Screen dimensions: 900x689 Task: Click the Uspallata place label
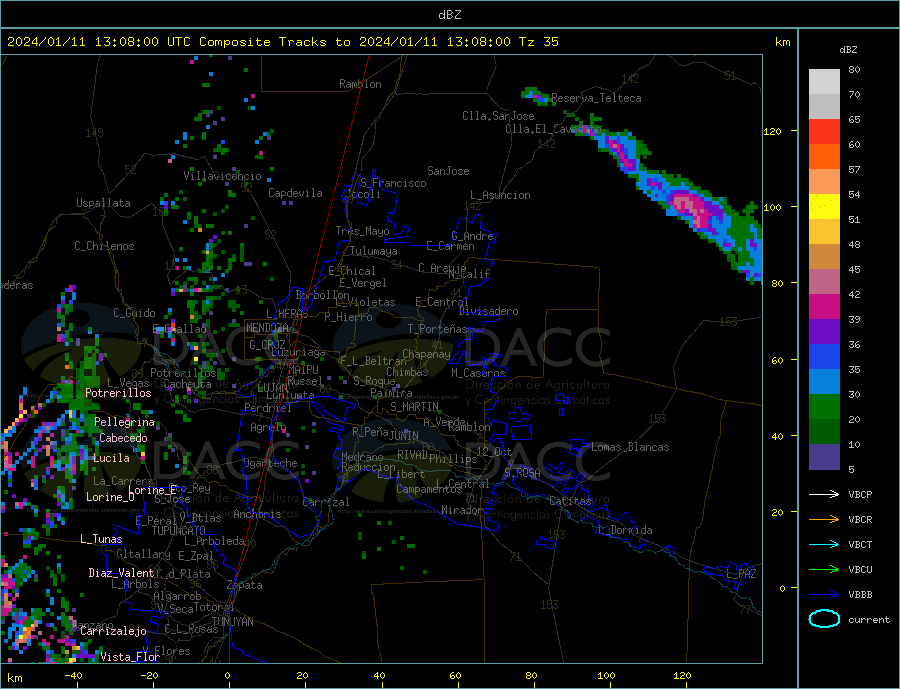tap(103, 203)
